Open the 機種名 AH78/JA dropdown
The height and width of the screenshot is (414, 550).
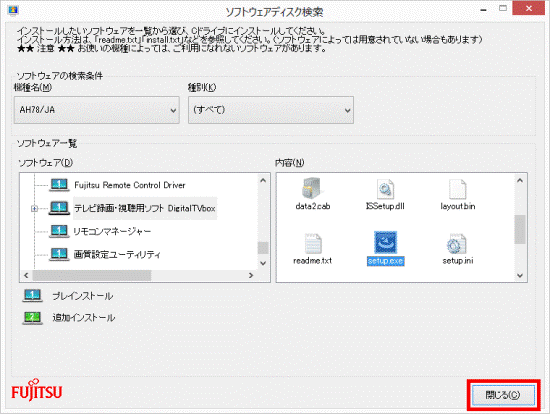(x=96, y=110)
